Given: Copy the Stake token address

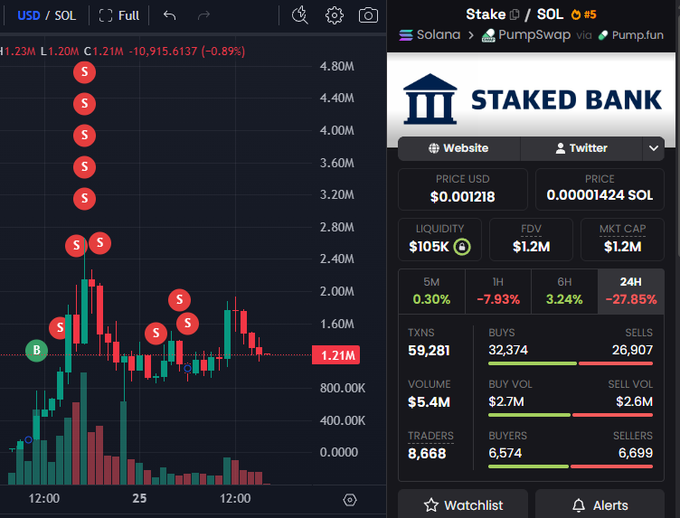Looking at the screenshot, I should coord(514,15).
